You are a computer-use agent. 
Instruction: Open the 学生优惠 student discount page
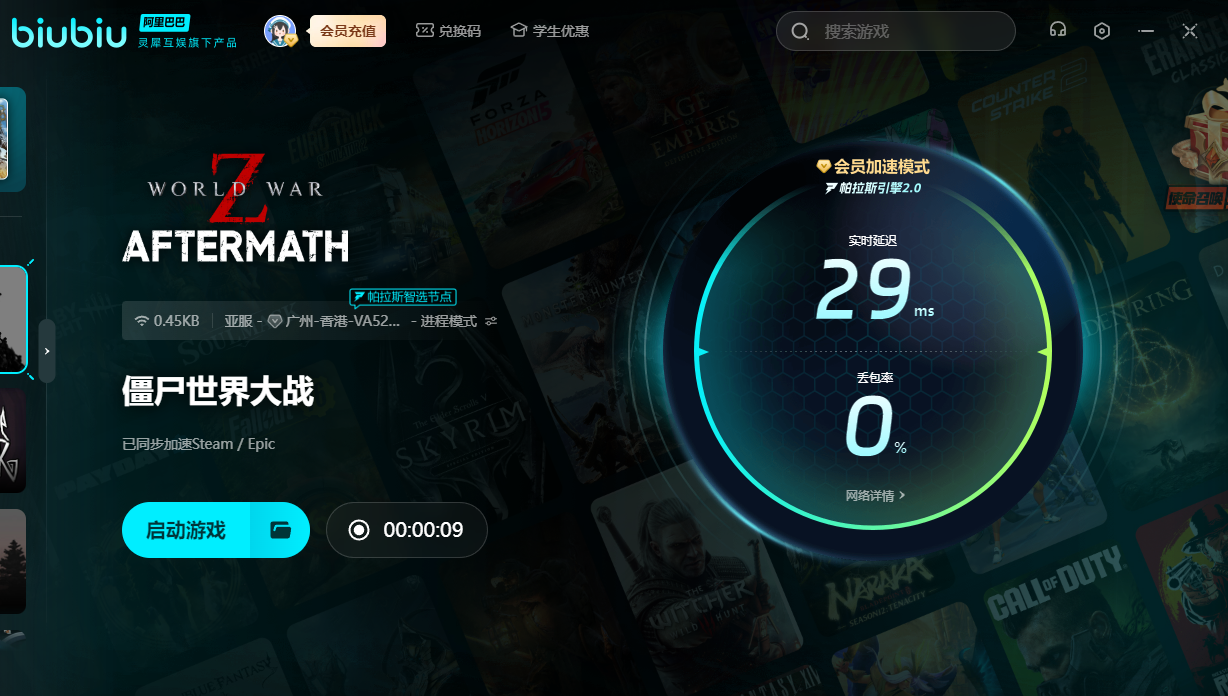(x=550, y=31)
